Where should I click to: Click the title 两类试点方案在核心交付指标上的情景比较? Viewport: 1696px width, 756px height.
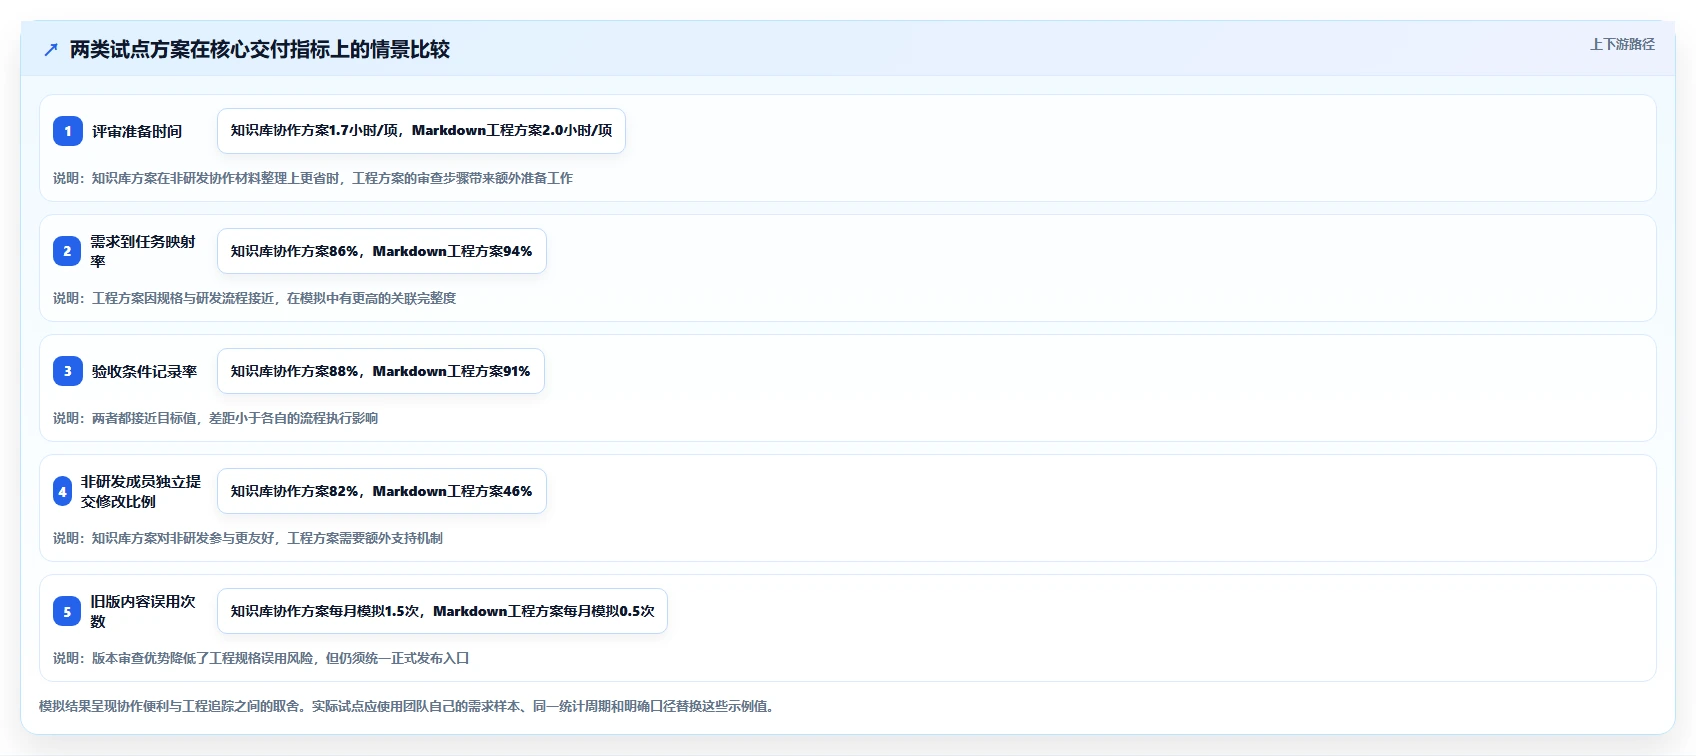(x=260, y=50)
